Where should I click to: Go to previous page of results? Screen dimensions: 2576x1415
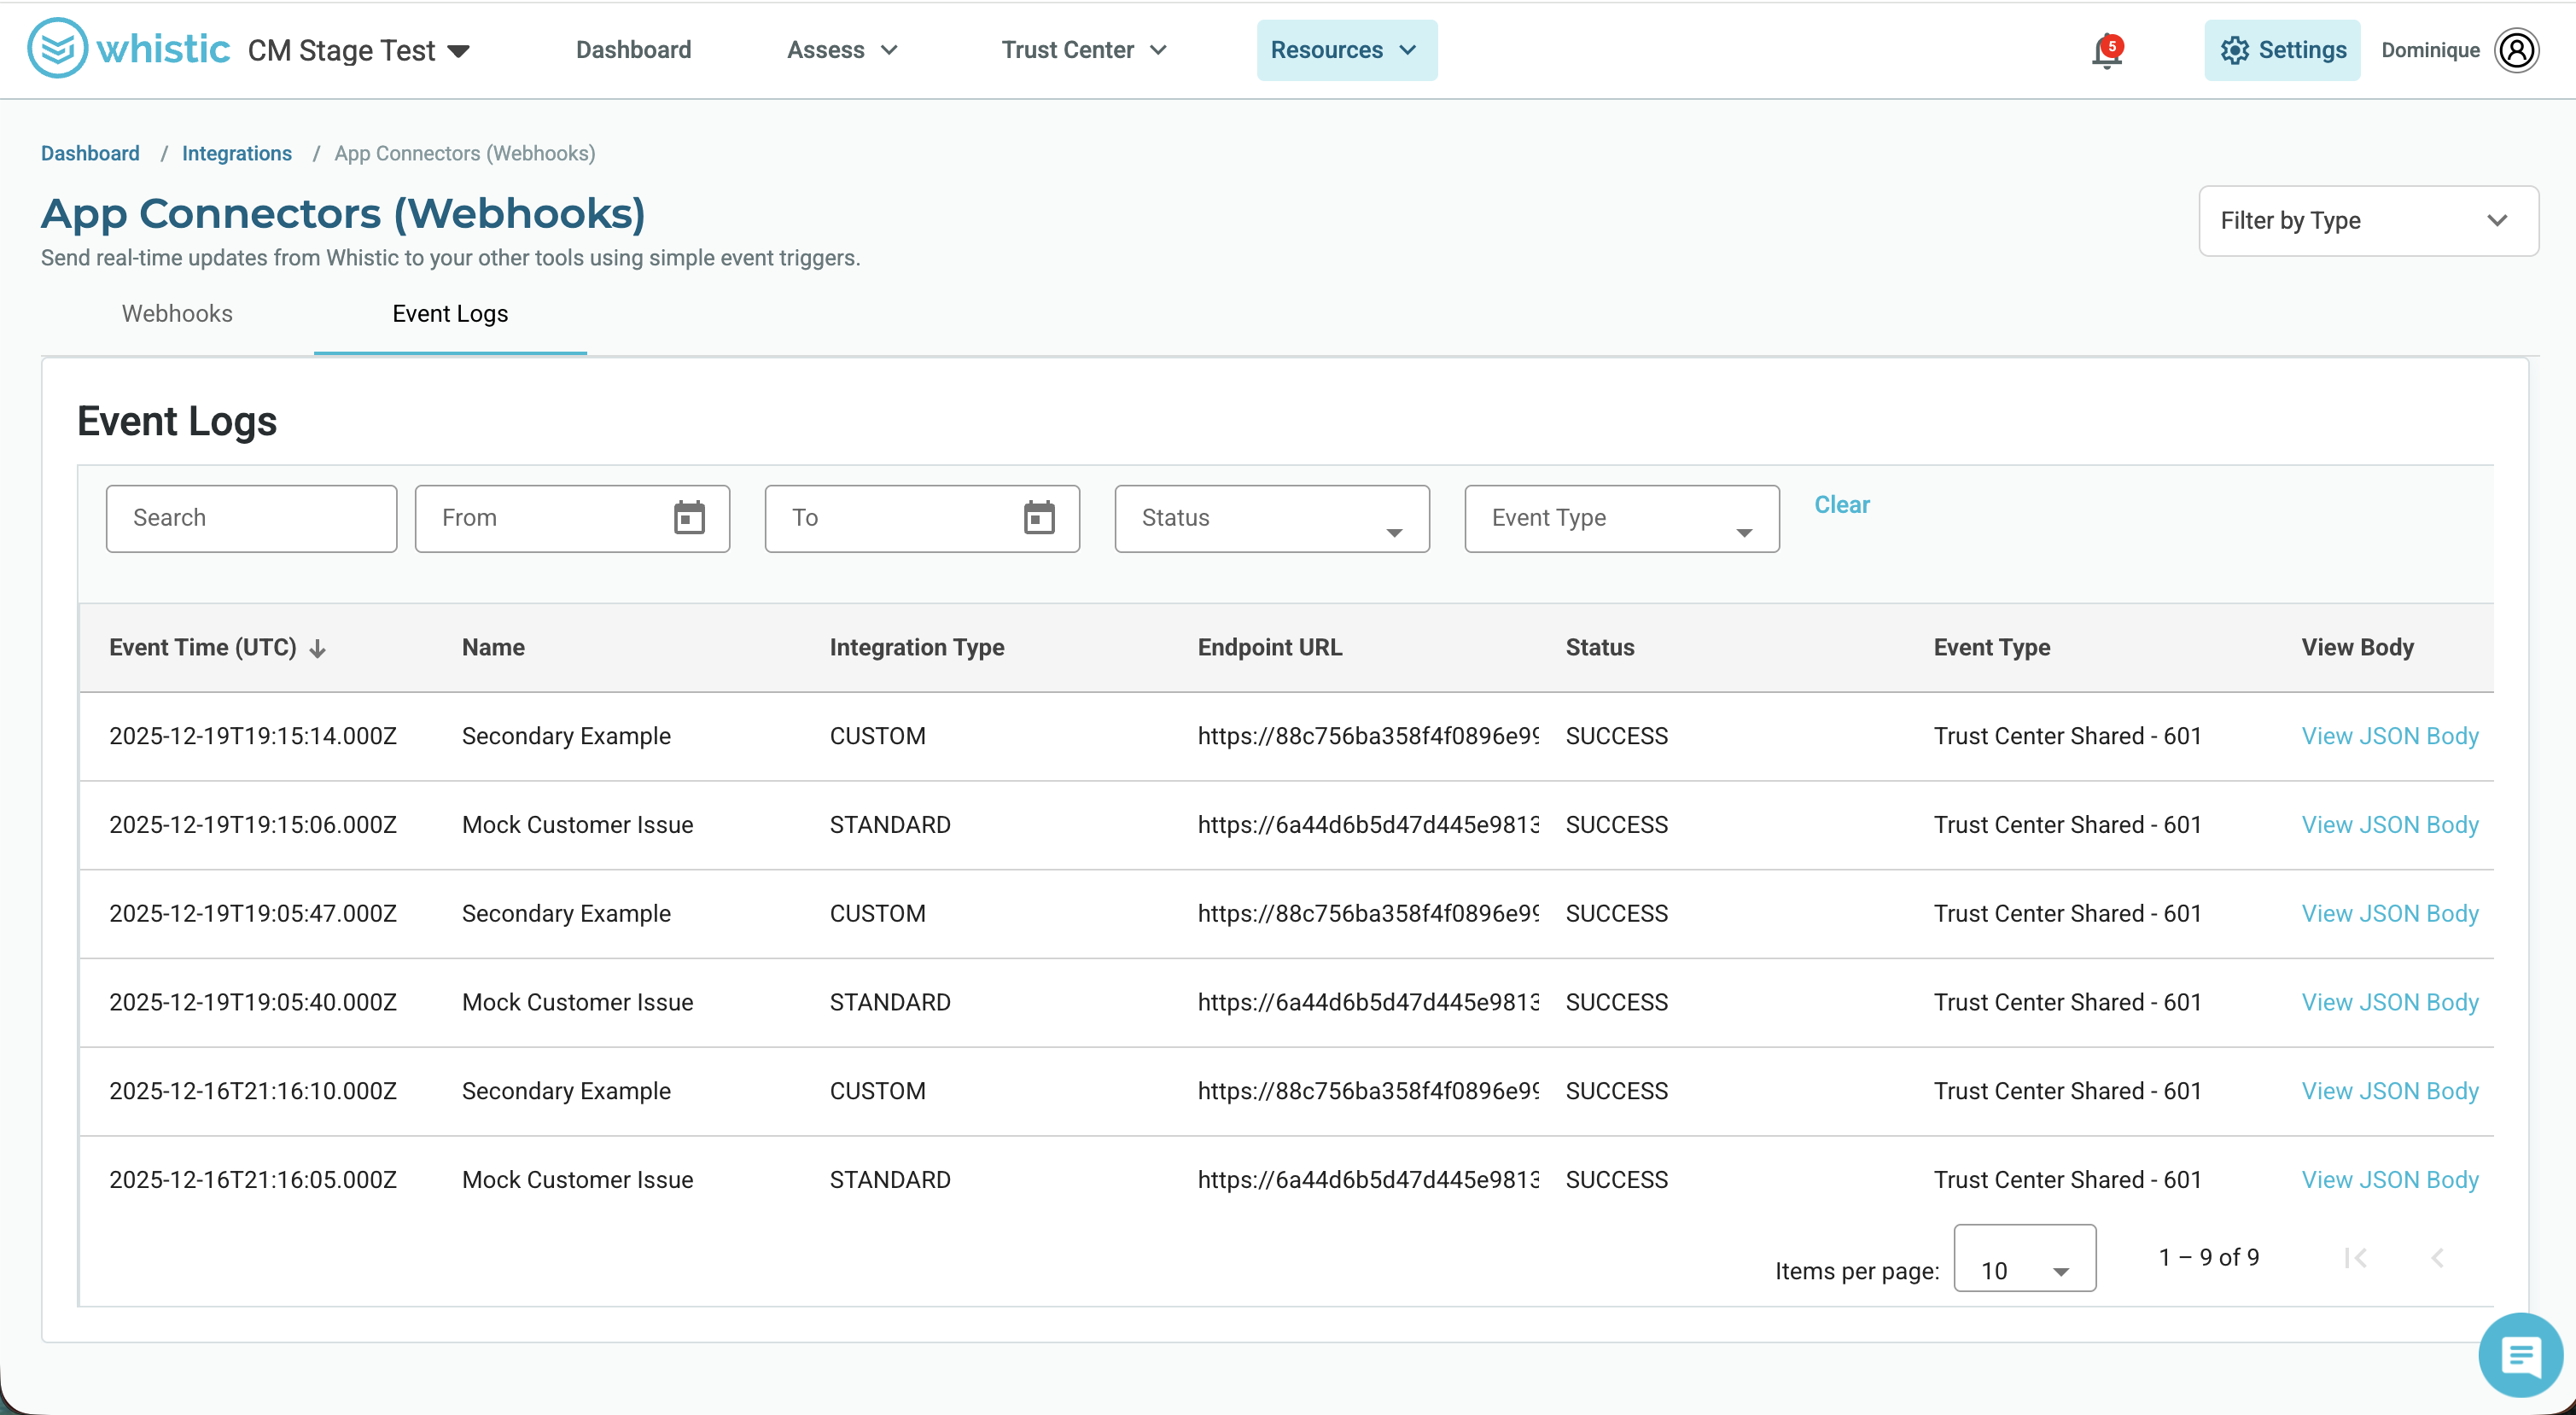click(2437, 1258)
